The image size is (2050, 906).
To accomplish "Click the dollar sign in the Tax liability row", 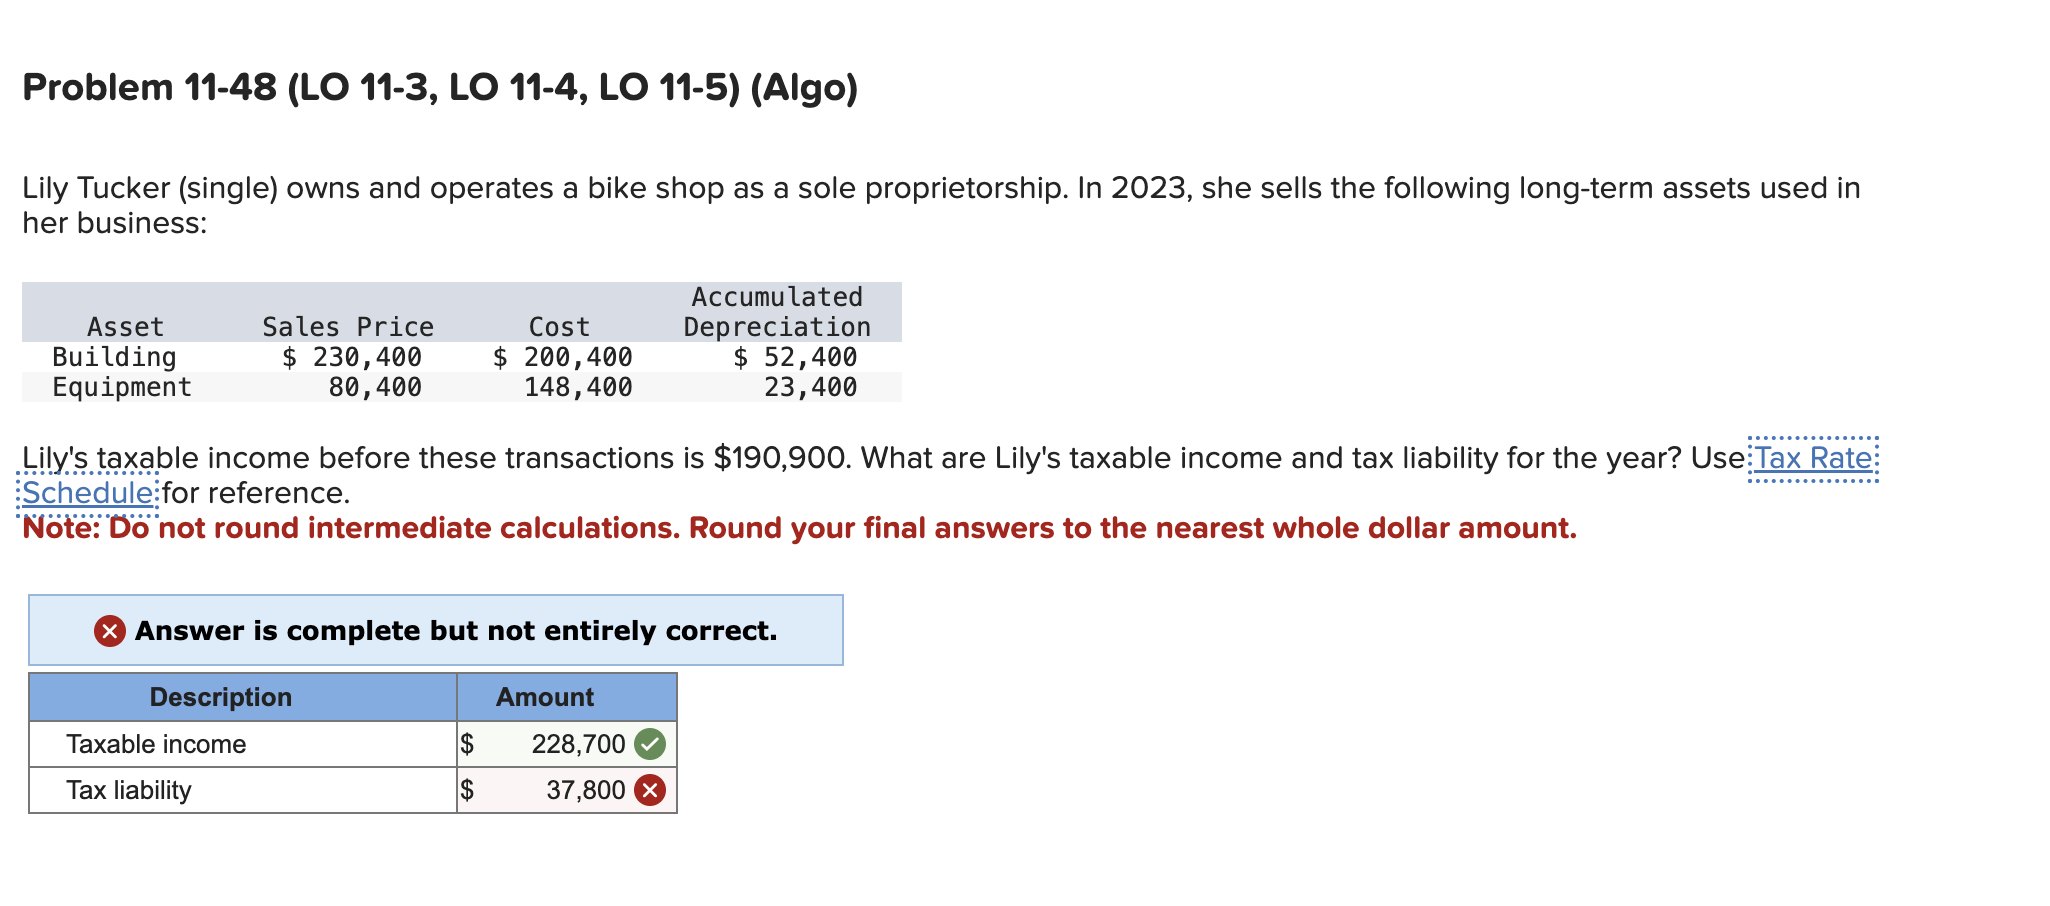I will tap(467, 790).
